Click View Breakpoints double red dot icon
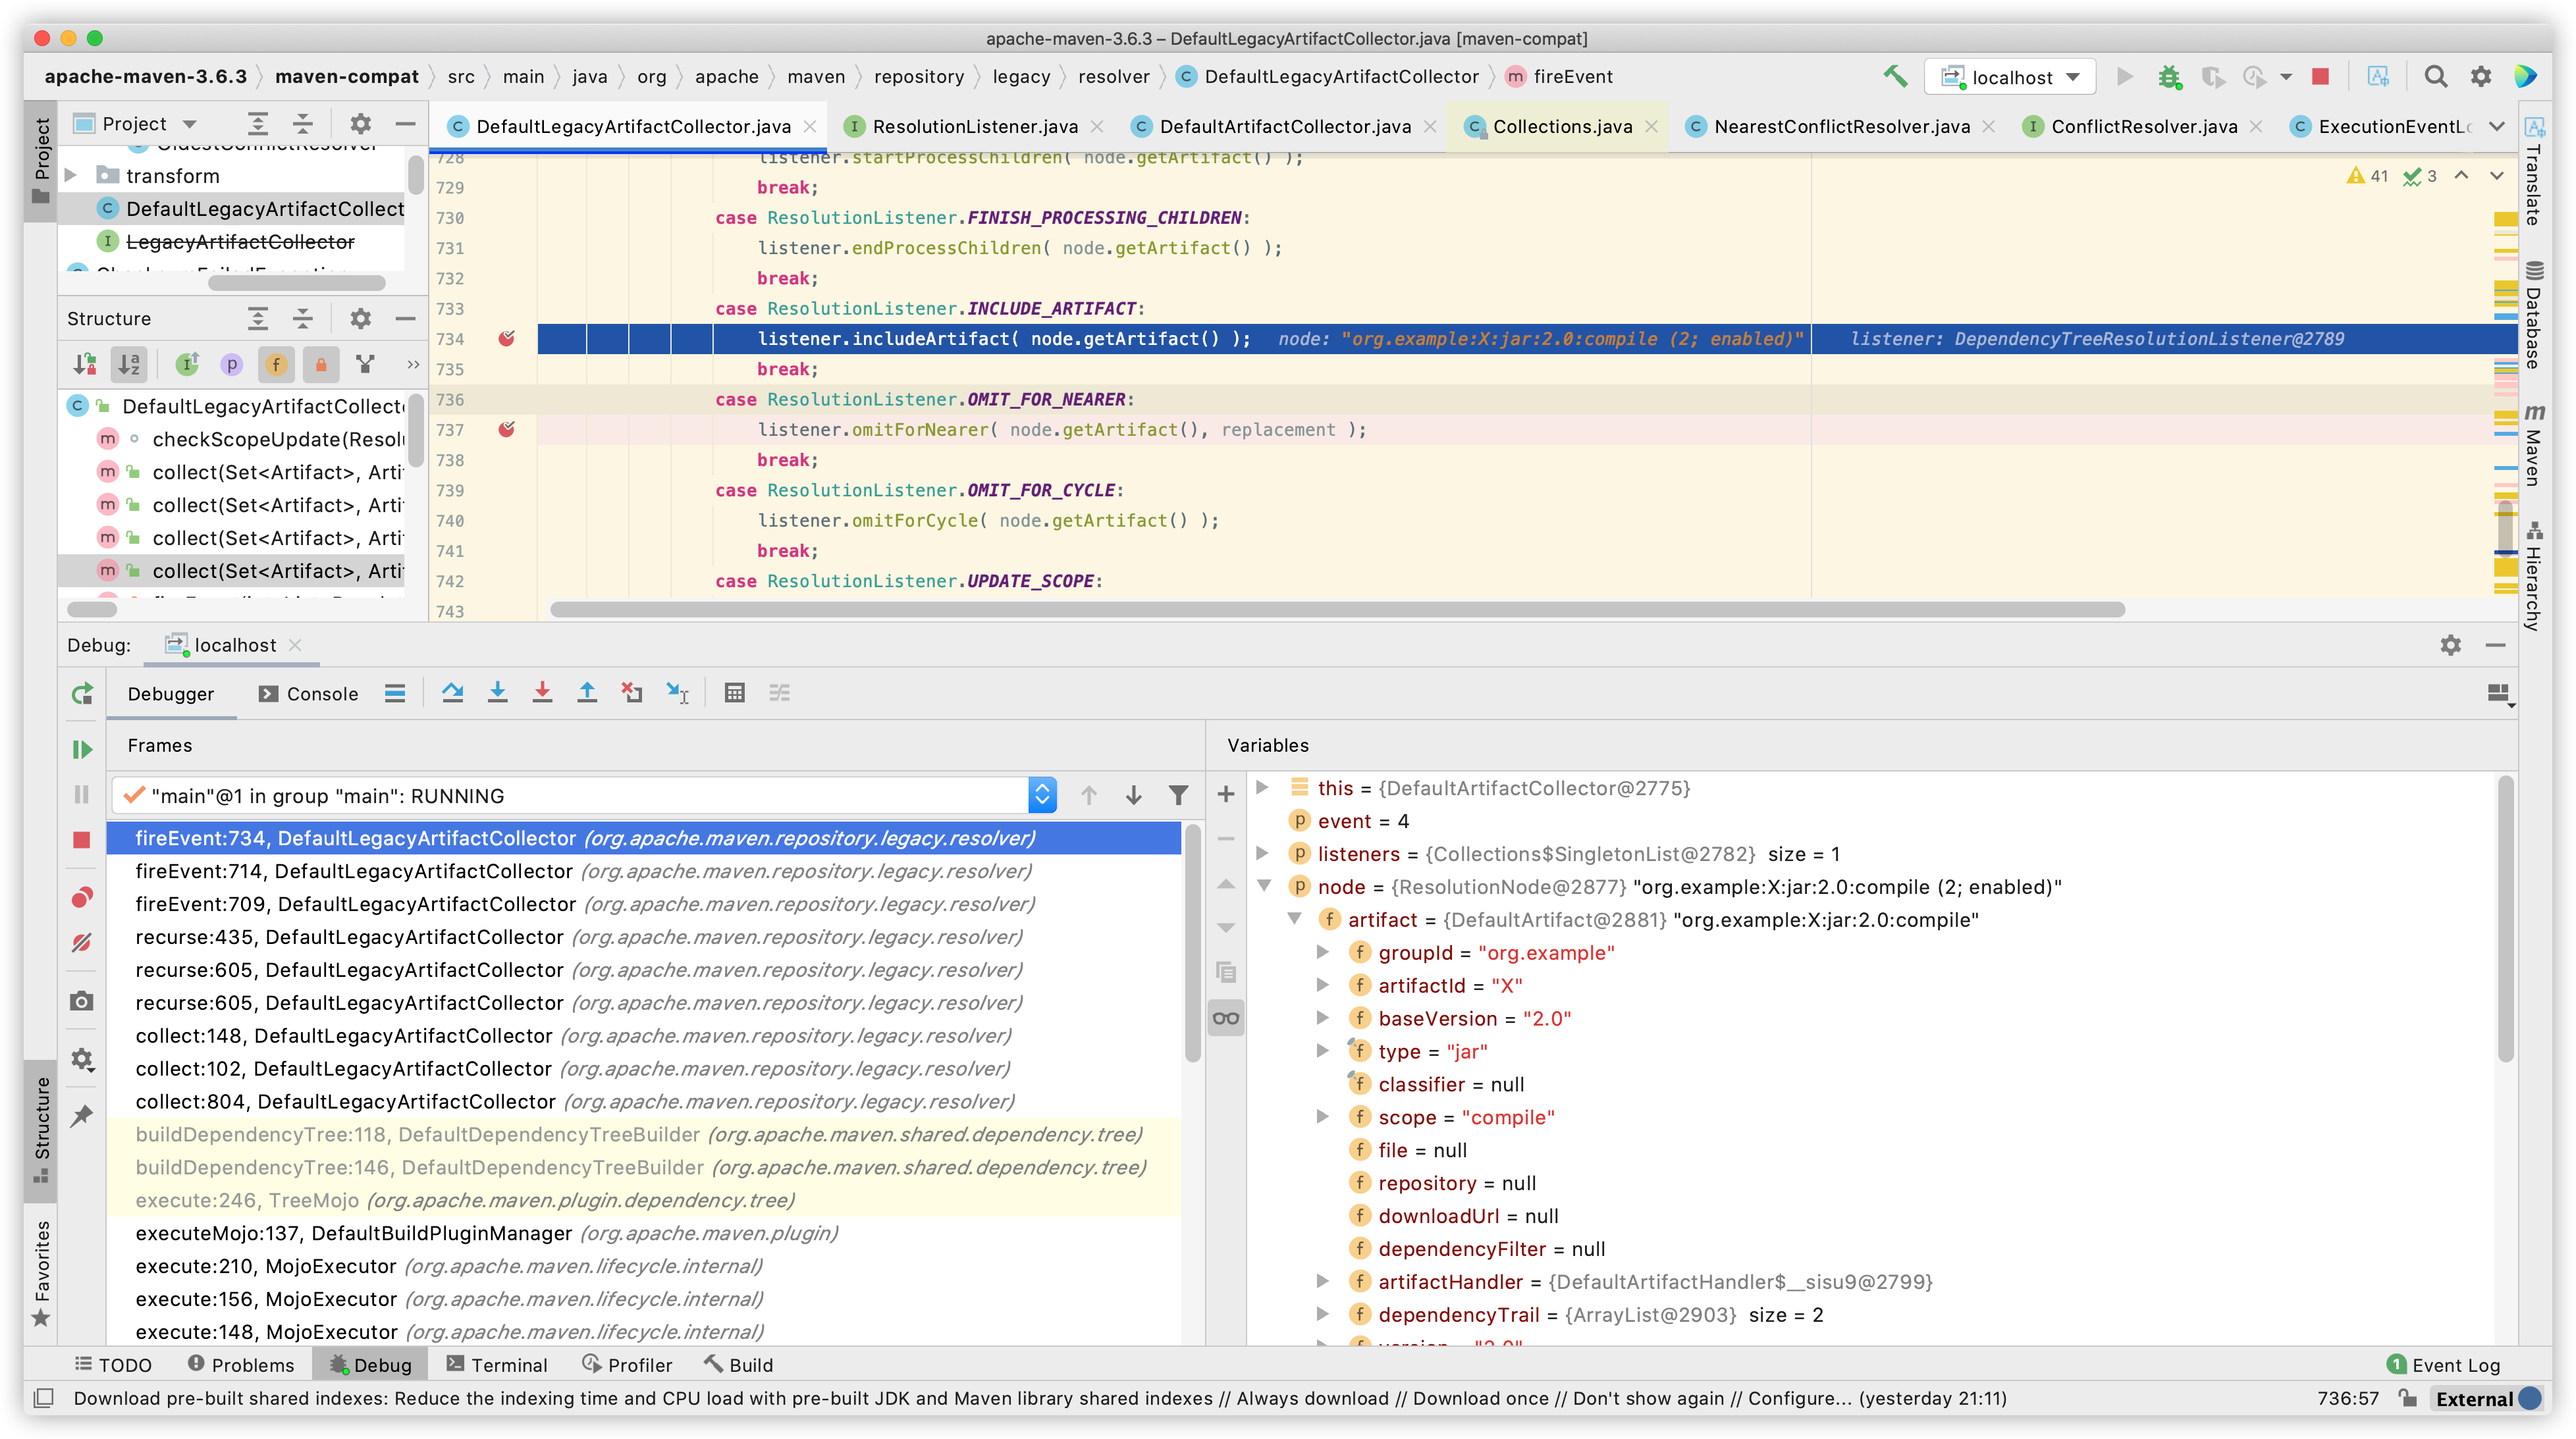The width and height of the screenshot is (2576, 1439). click(82, 897)
